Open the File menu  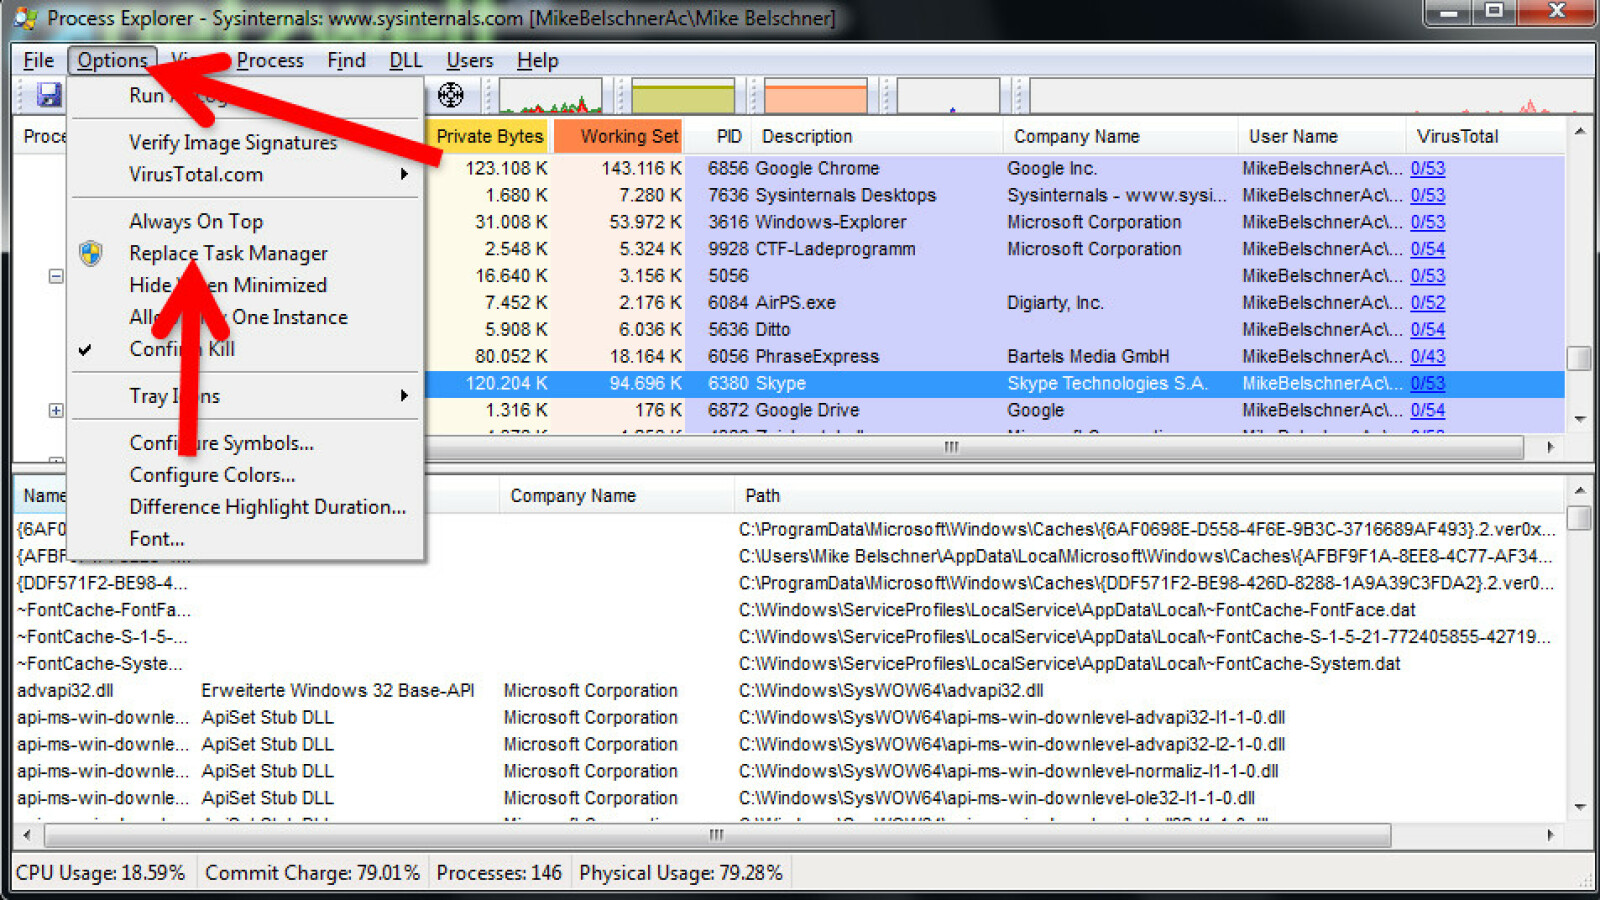point(38,60)
